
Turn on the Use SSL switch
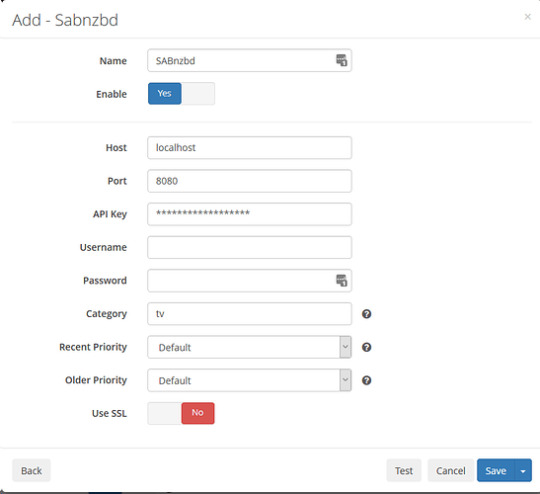coord(181,413)
